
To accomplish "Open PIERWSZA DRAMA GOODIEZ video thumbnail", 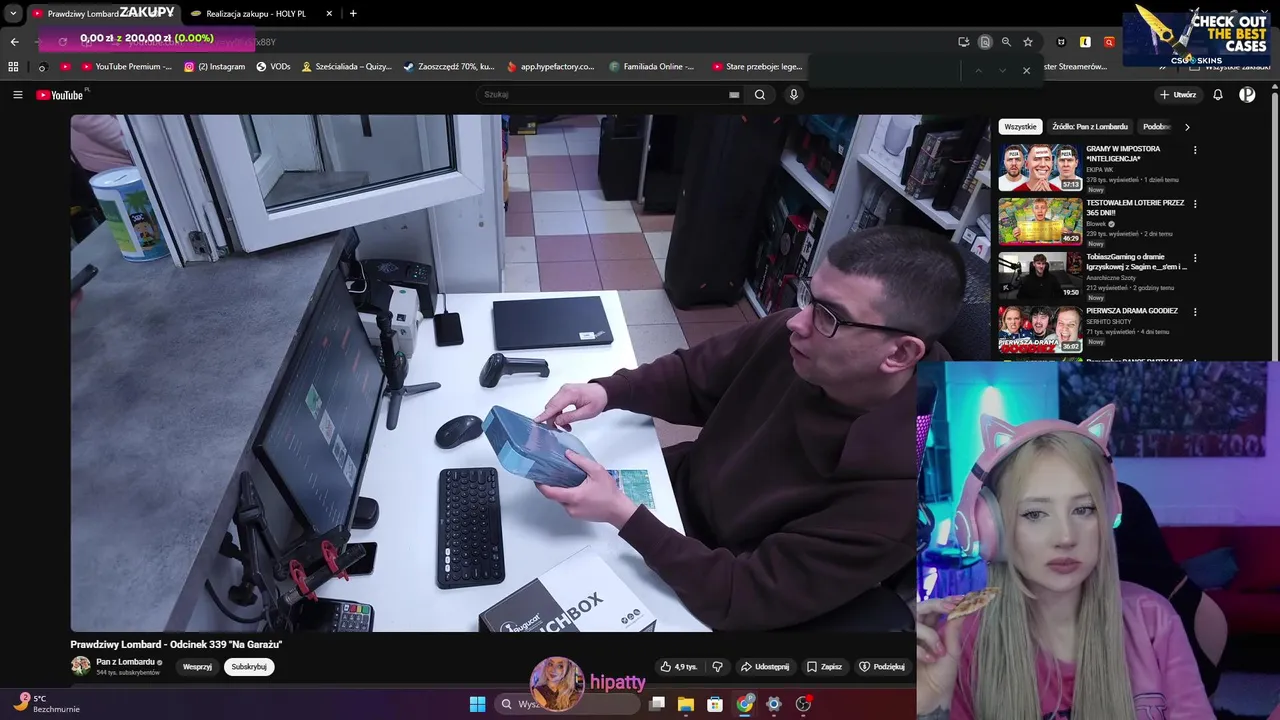I will click(1040, 329).
